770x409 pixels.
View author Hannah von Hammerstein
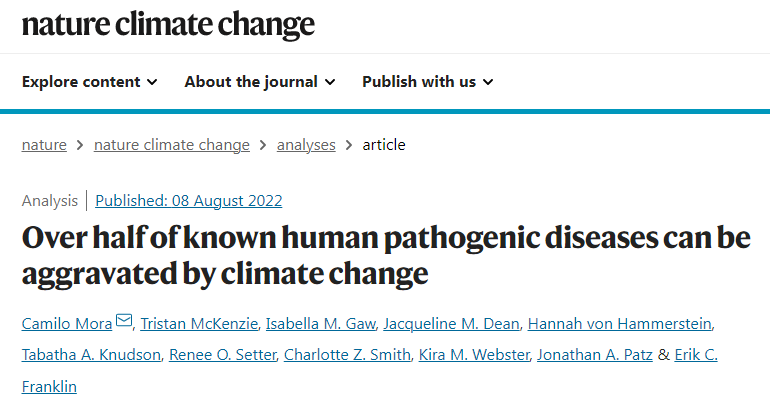(620, 324)
